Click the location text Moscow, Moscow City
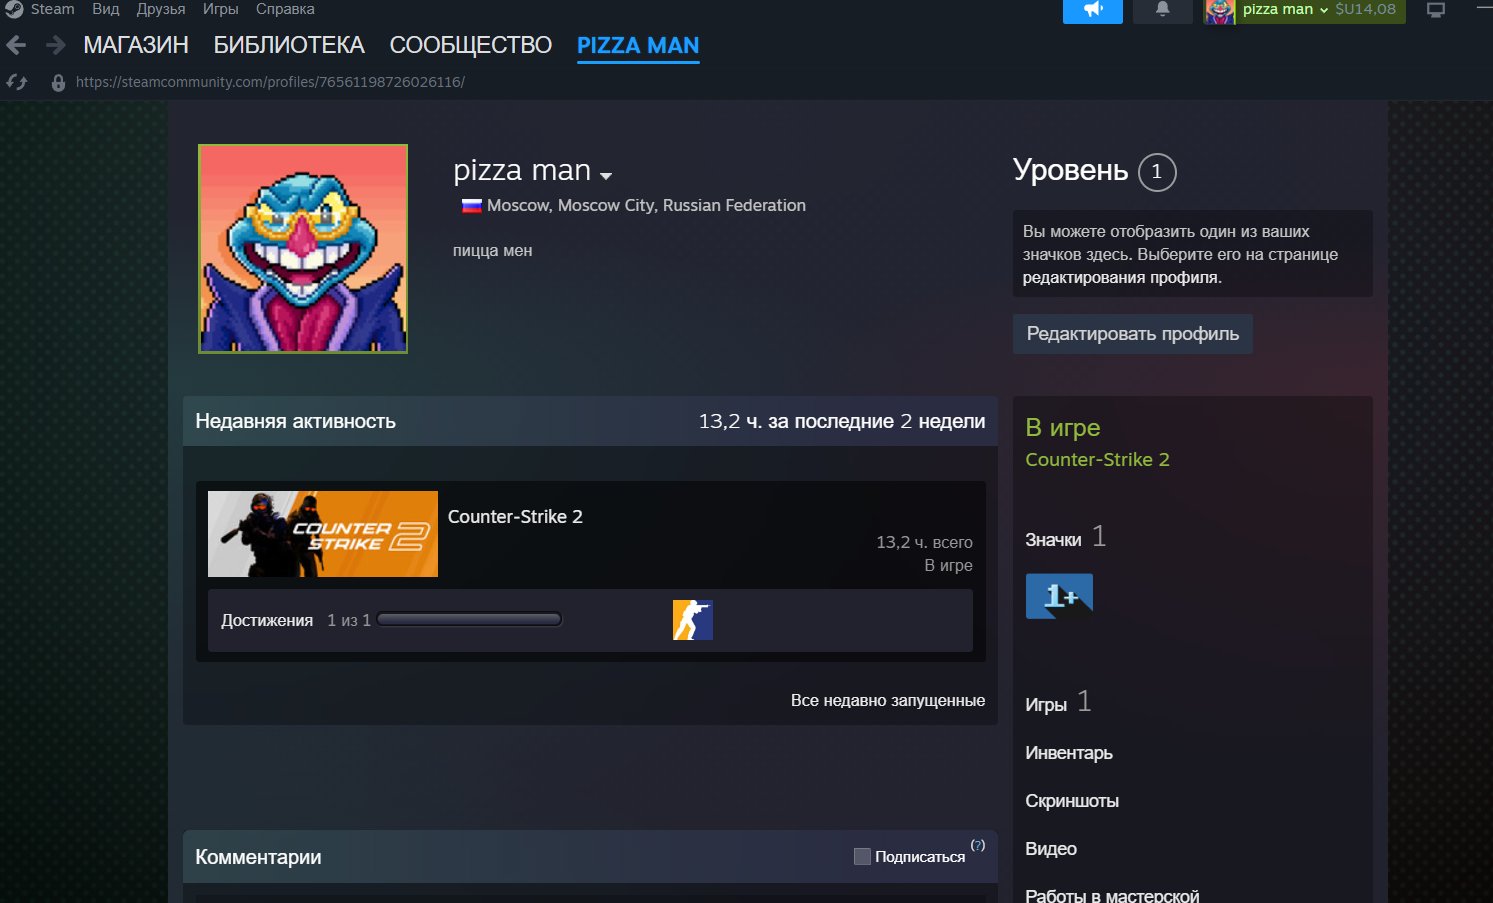Screen dimensions: 1493x903 pyautogui.click(x=646, y=205)
